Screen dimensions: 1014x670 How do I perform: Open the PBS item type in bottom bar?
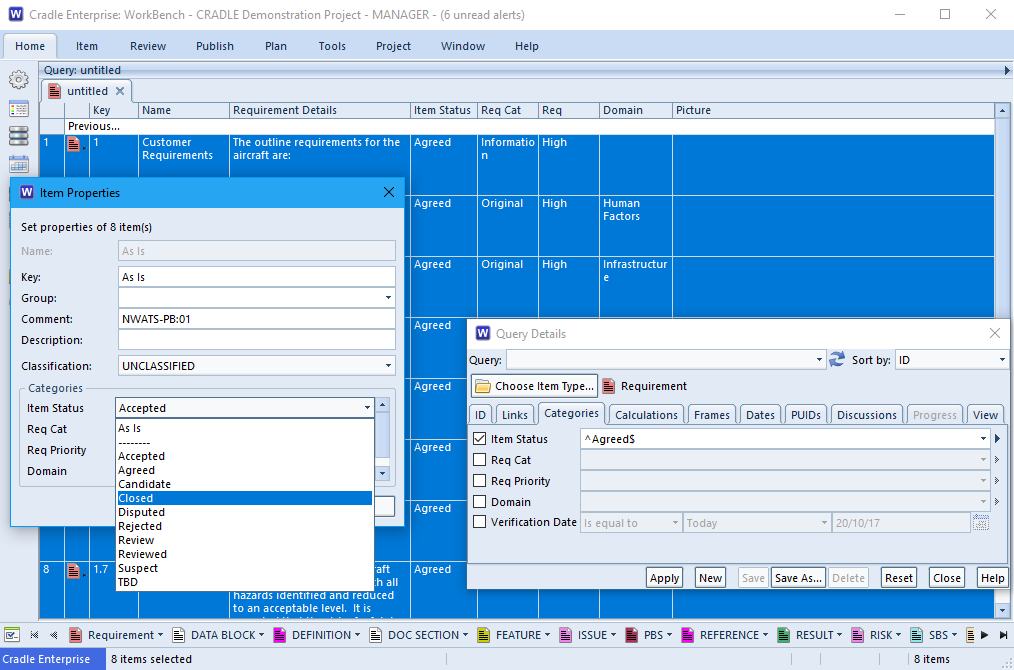pos(649,635)
